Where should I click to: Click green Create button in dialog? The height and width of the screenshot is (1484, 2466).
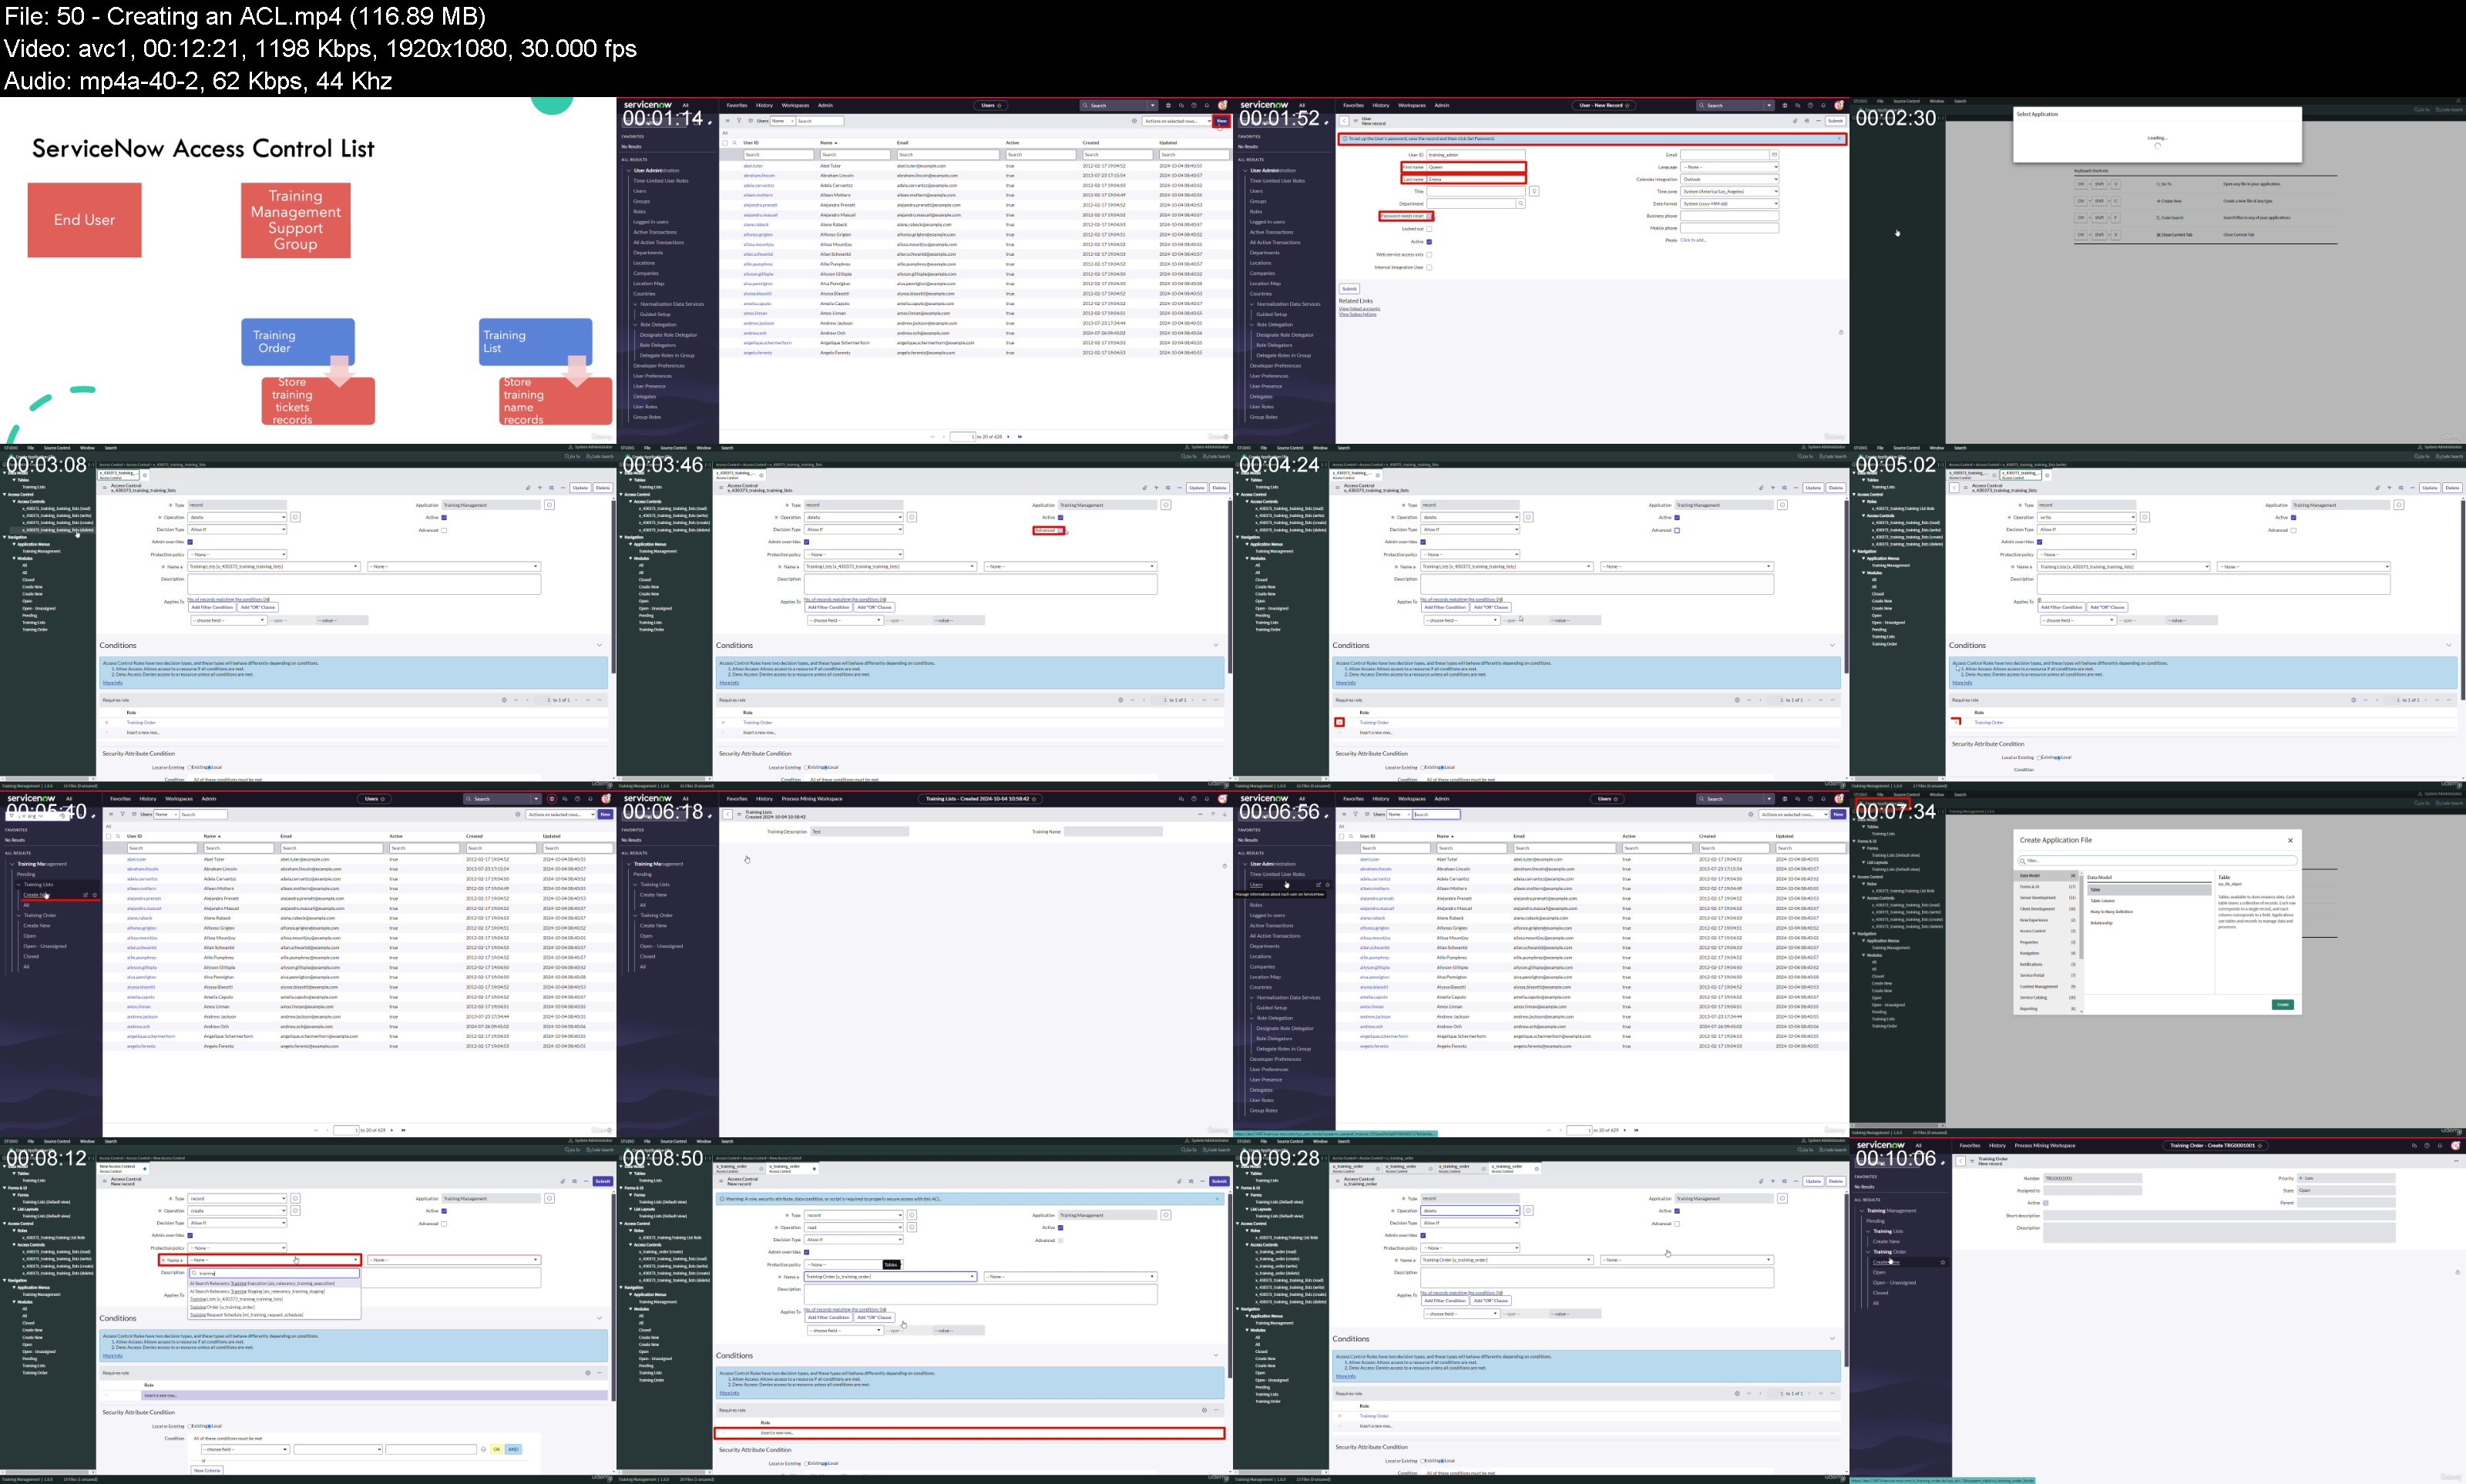(2282, 1004)
